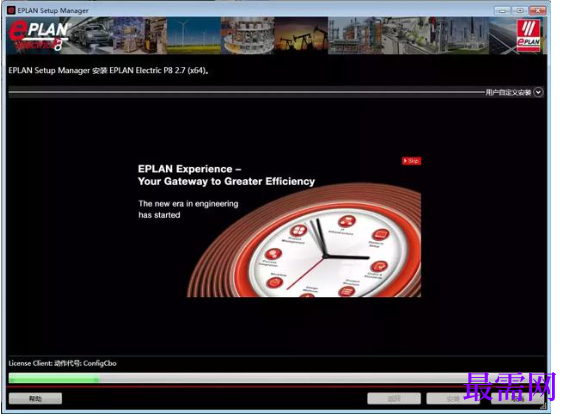Click the green installation progress bar
The width and height of the screenshot is (575, 418).
pos(54,378)
